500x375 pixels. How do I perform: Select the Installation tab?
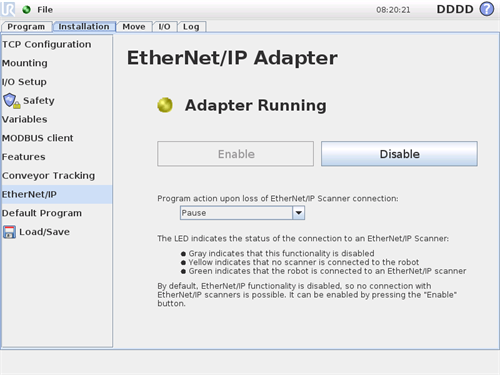84,27
